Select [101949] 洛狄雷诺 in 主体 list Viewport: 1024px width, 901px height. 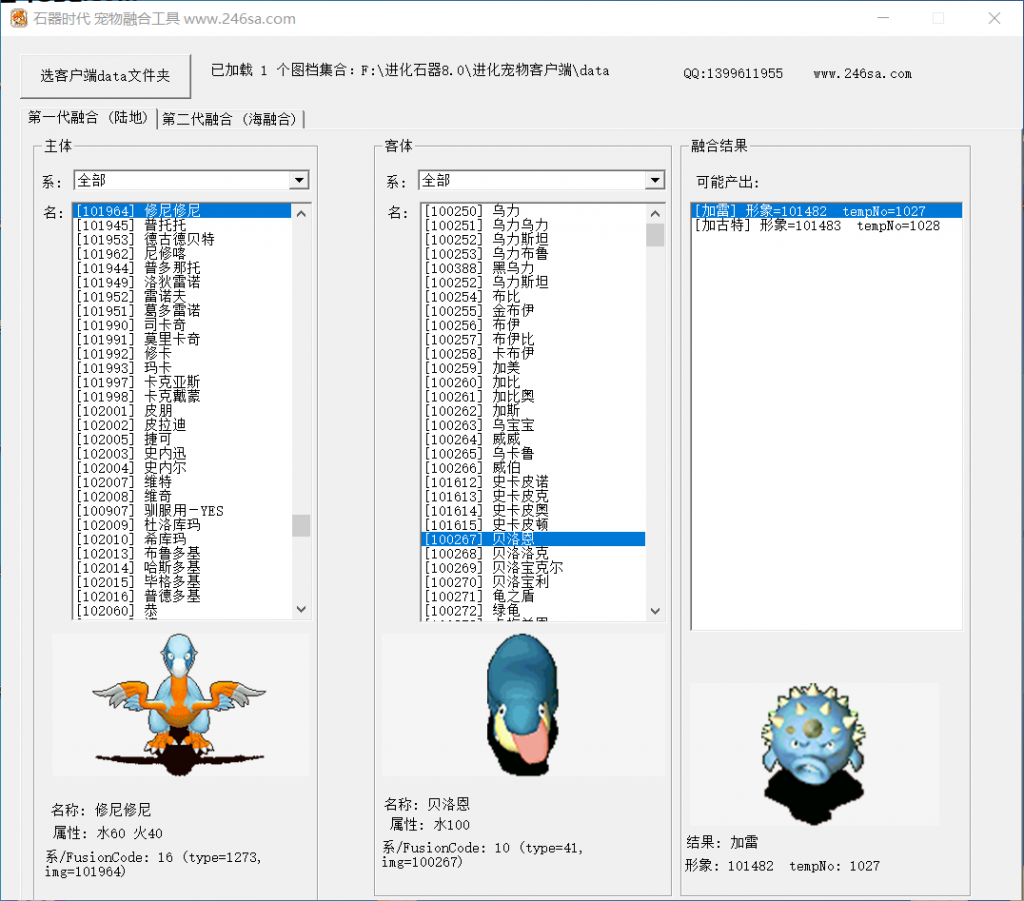point(182,282)
